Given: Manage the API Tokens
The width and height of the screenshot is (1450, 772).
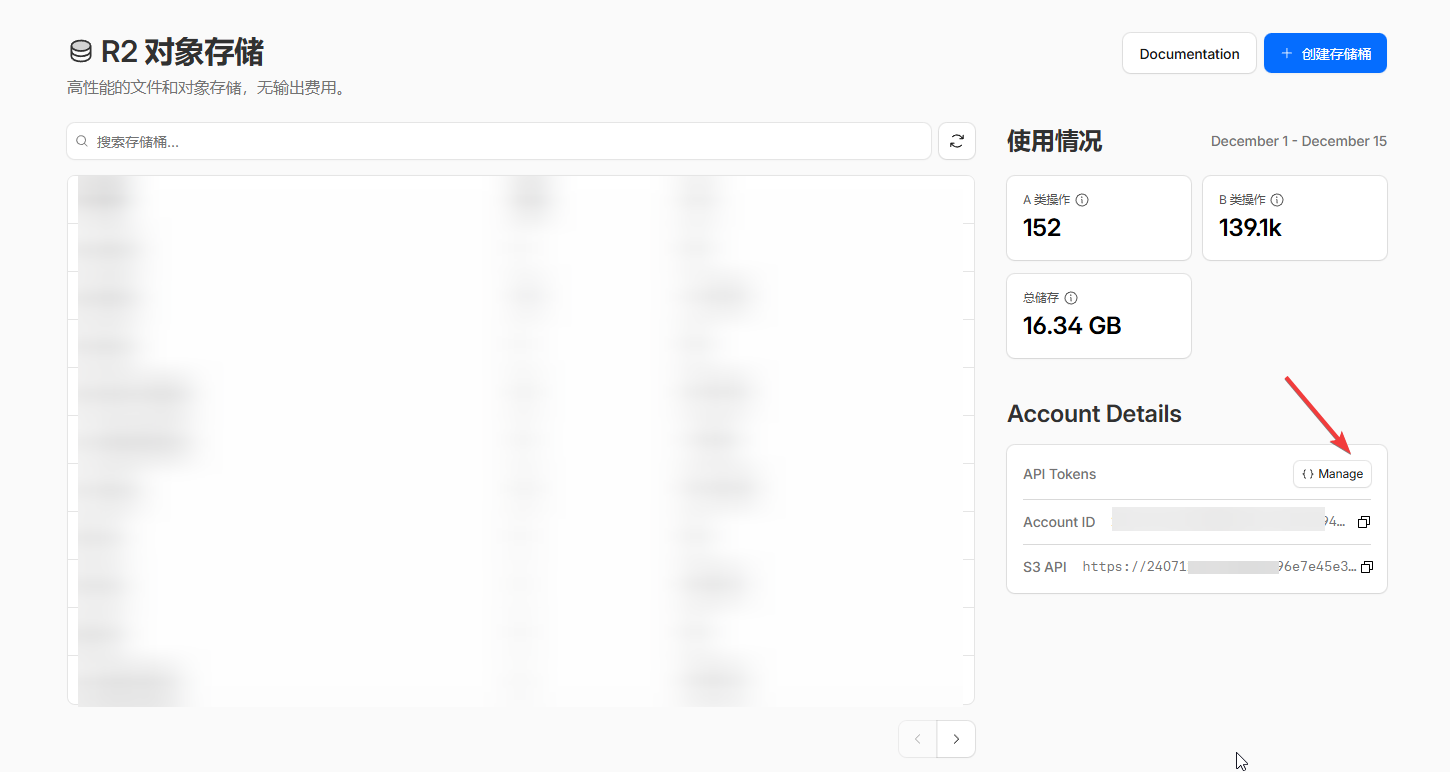Looking at the screenshot, I should click(x=1332, y=474).
